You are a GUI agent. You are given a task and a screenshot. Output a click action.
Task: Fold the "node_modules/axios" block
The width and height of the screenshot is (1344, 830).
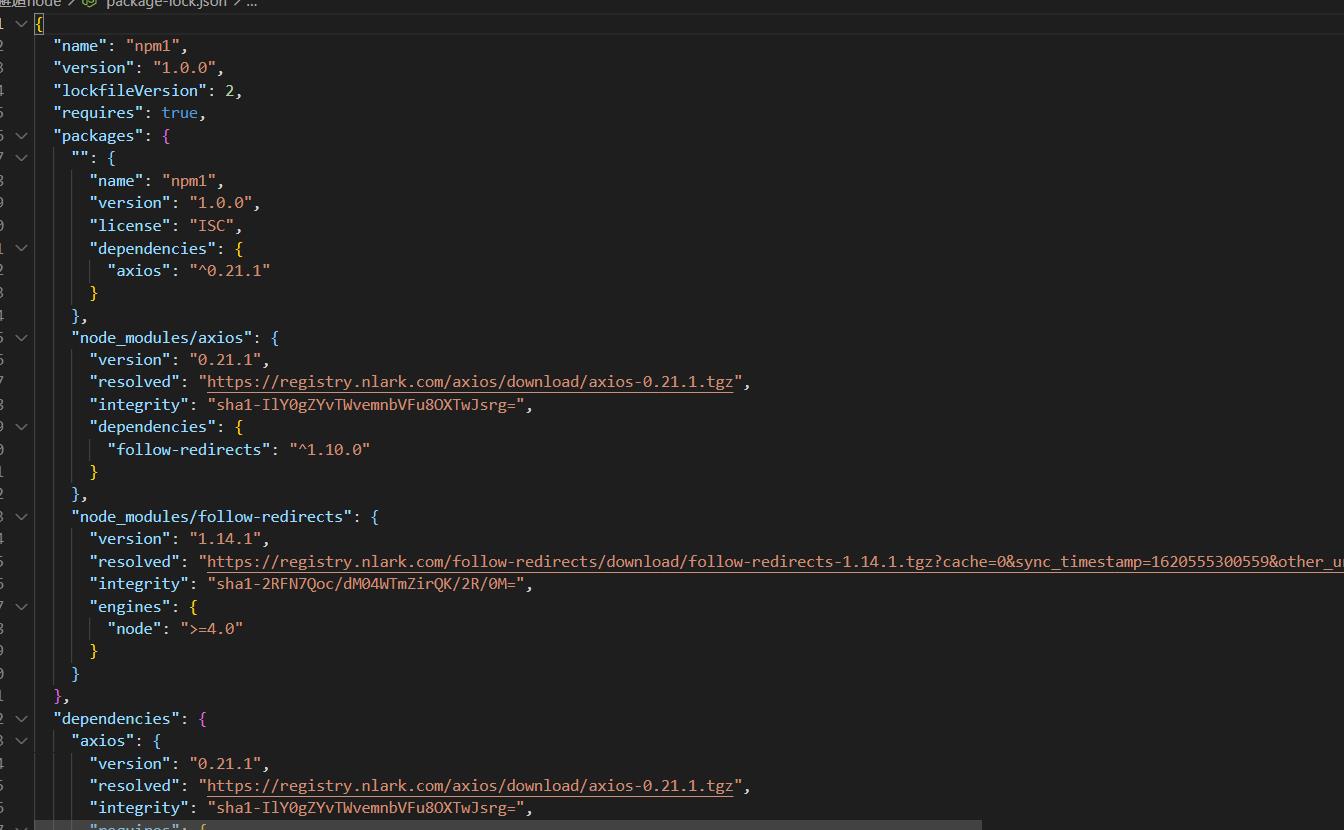pyautogui.click(x=21, y=337)
